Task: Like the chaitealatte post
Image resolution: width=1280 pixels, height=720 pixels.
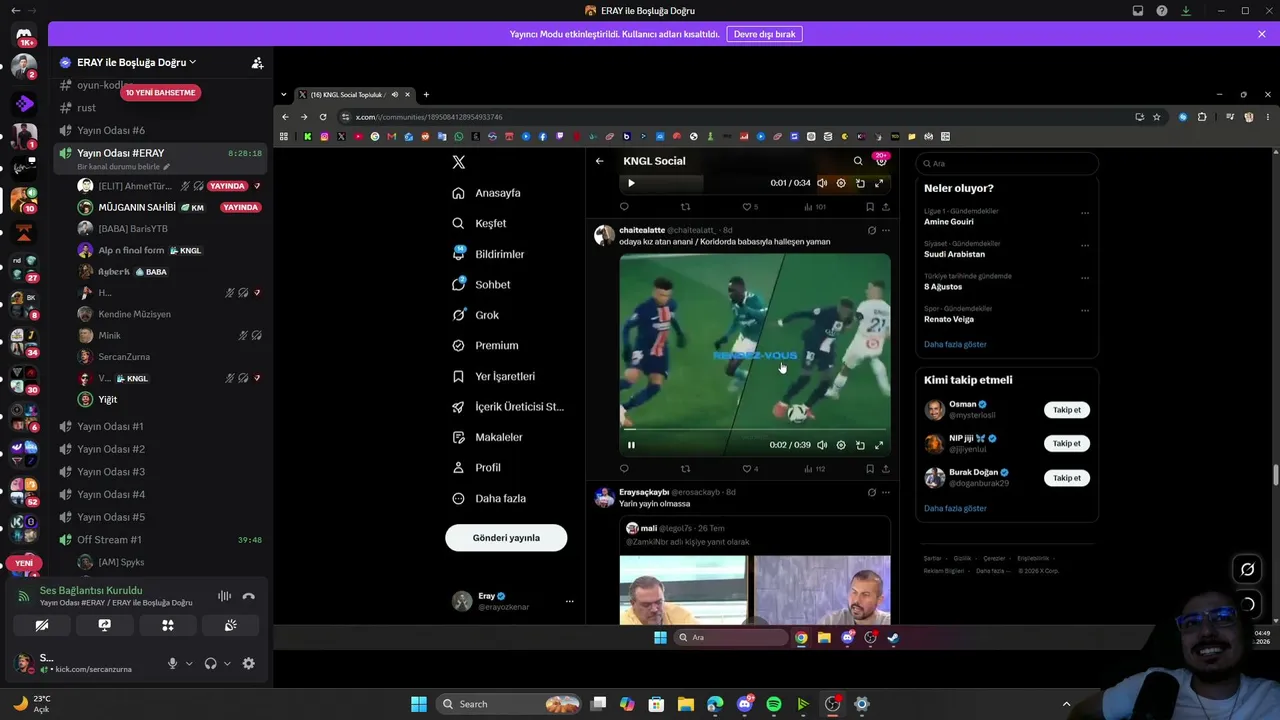Action: click(746, 469)
